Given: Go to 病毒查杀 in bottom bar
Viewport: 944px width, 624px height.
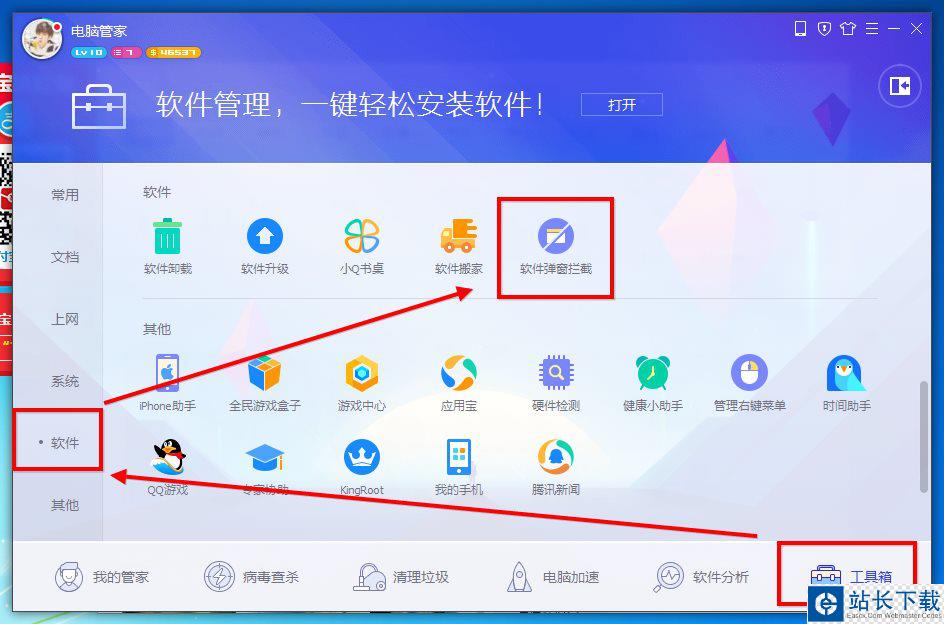Looking at the screenshot, I should (x=251, y=577).
